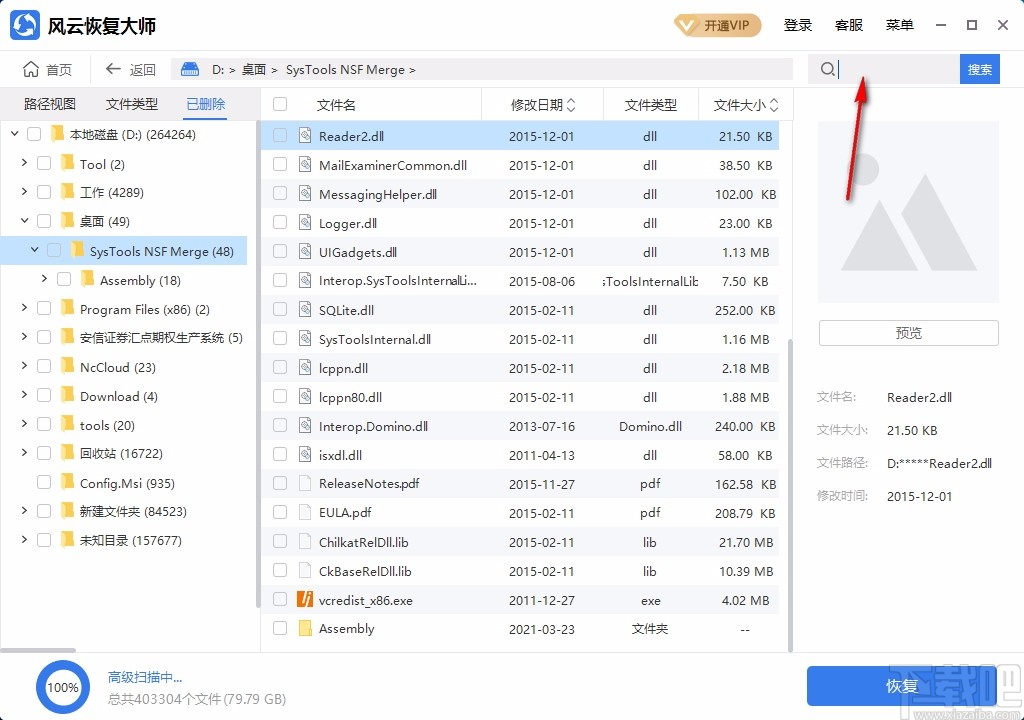Image resolution: width=1024 pixels, height=720 pixels.
Task: Check the vcredist_x86.exe row checkbox
Action: coord(280,599)
